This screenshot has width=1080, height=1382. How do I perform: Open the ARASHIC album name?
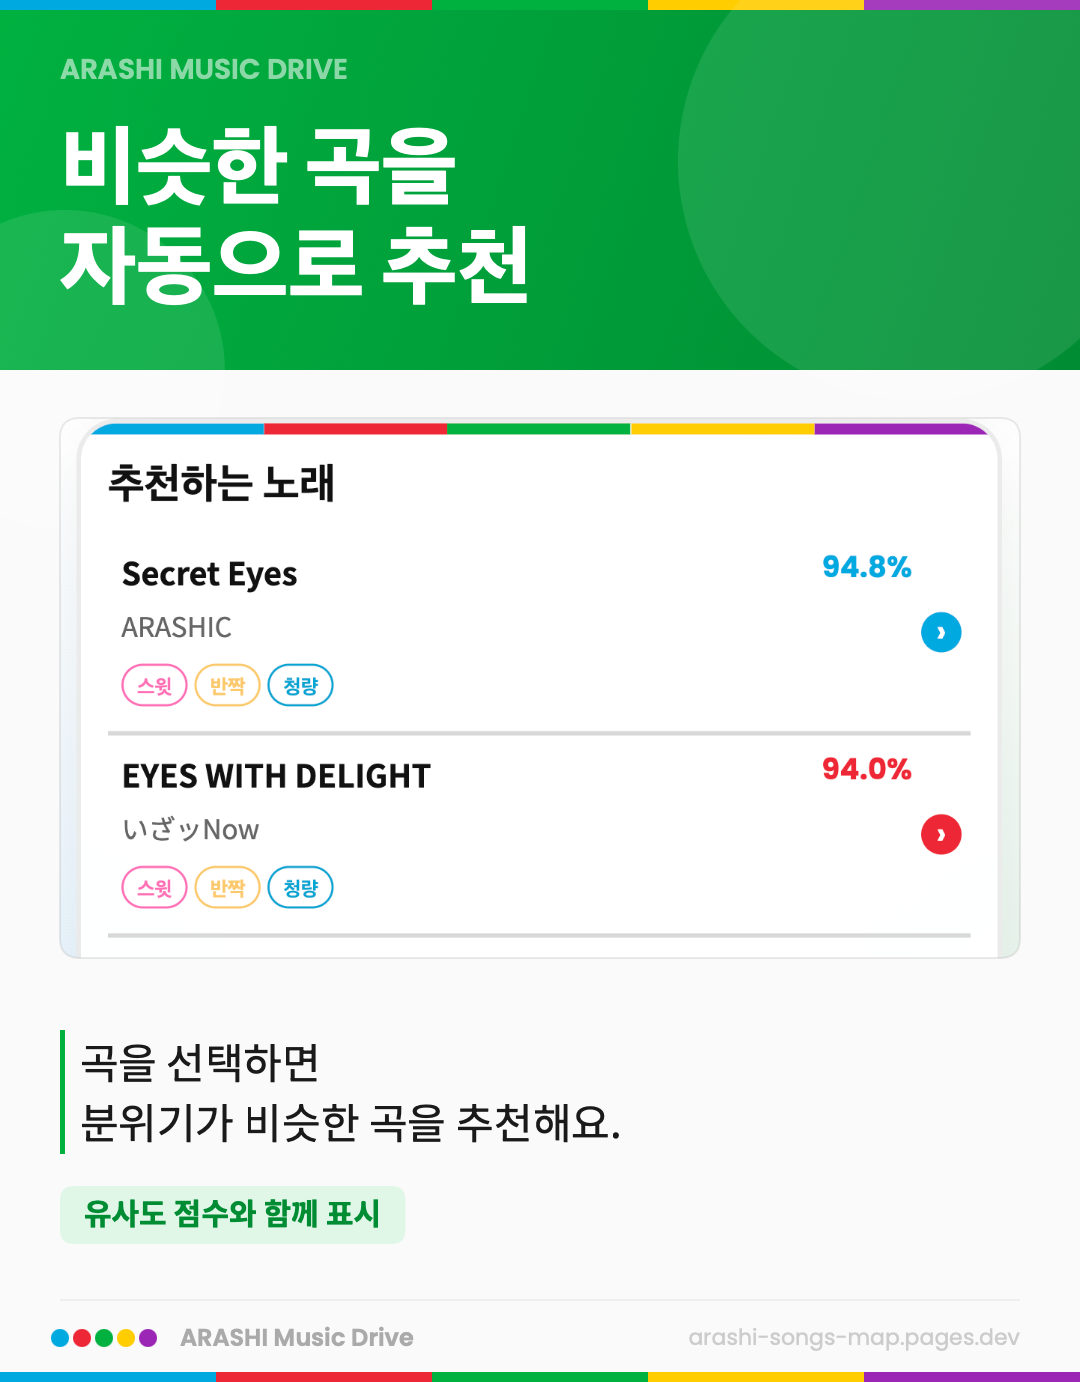pos(176,628)
